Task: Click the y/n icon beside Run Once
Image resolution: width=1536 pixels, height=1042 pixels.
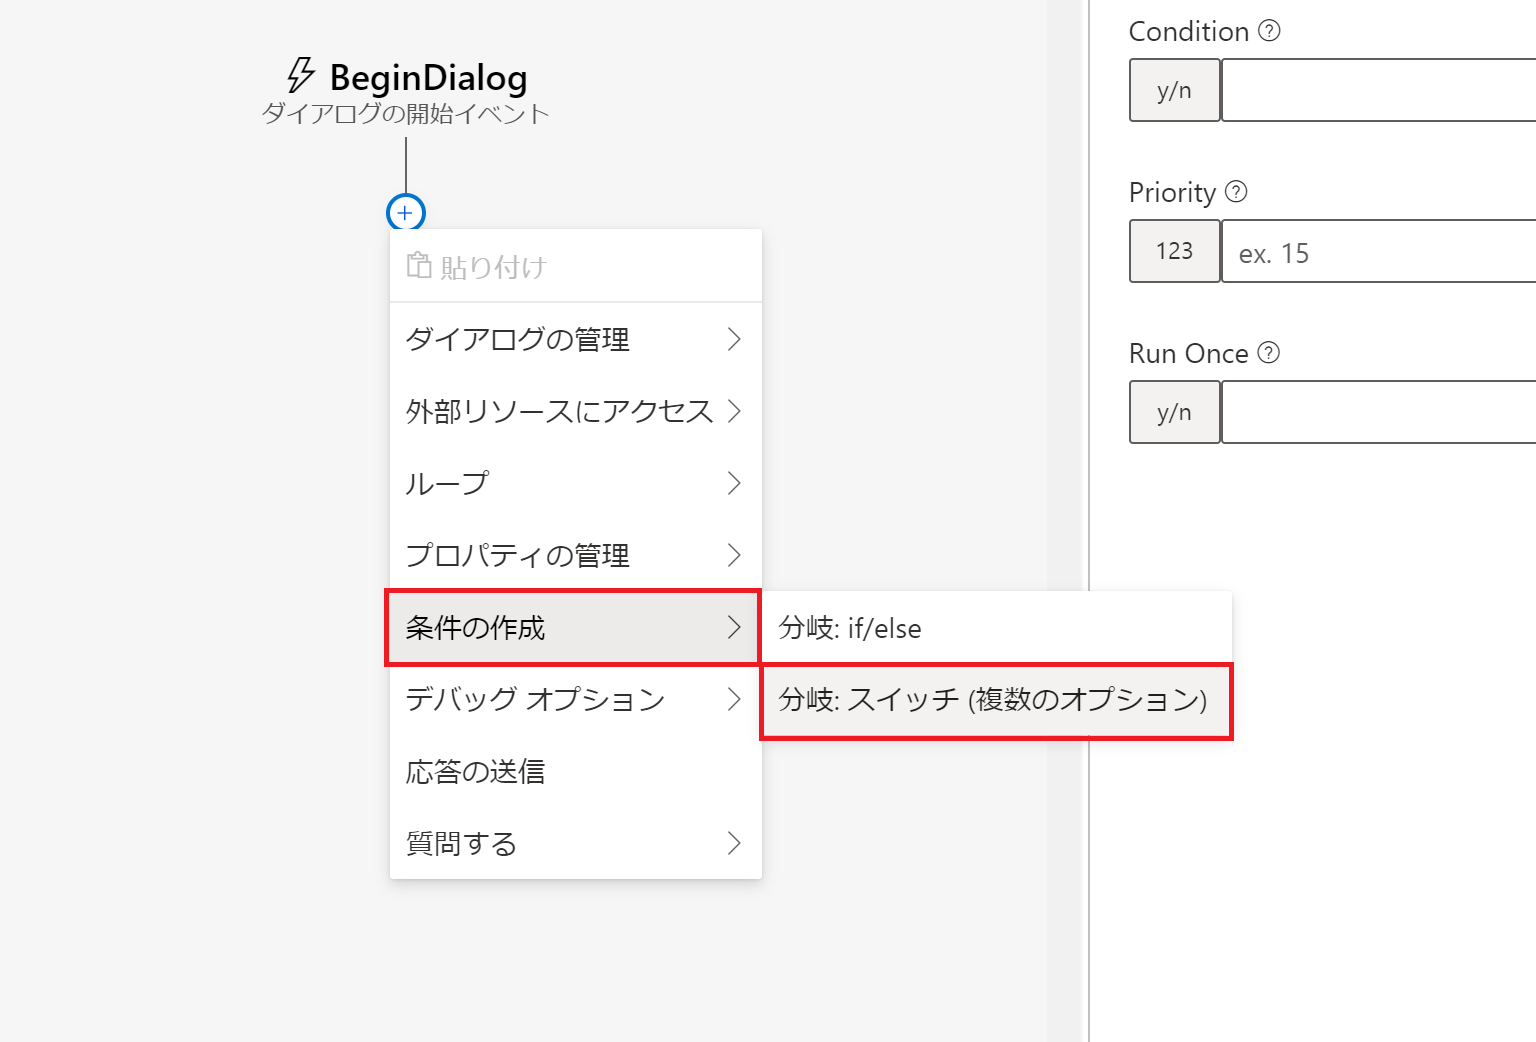Action: (x=1174, y=412)
